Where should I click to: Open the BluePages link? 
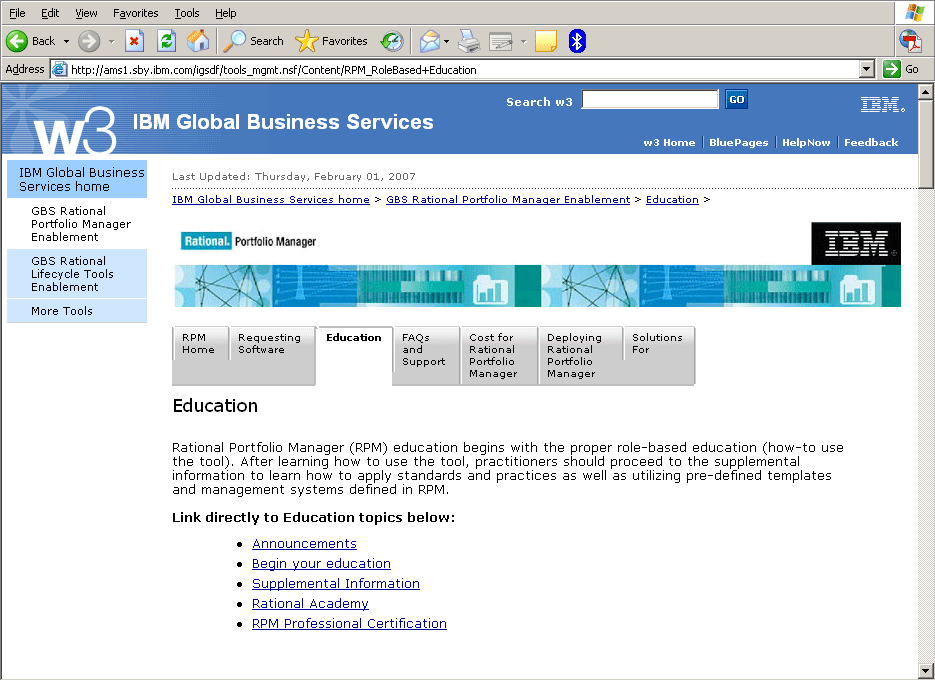[x=738, y=143]
